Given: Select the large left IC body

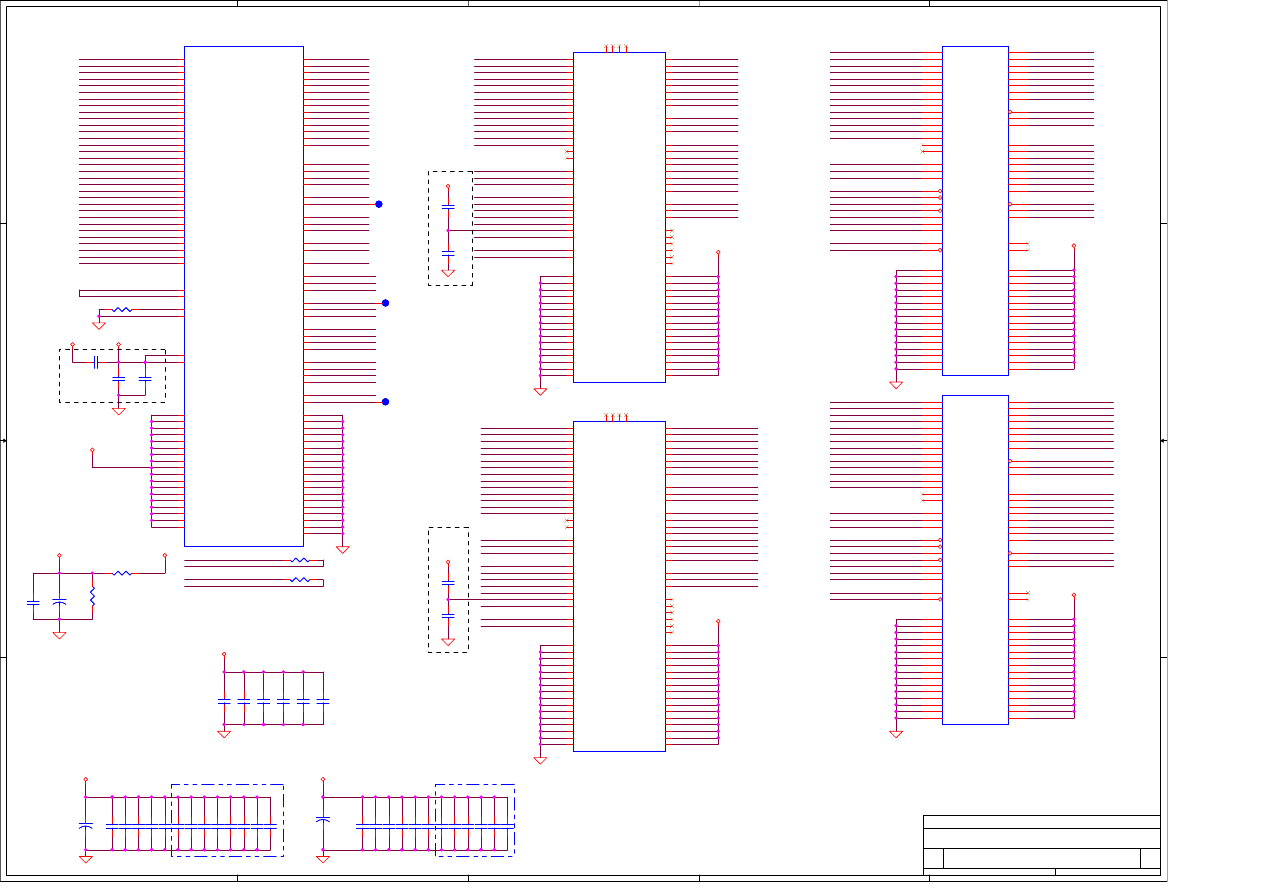Looking at the screenshot, I should tap(244, 296).
